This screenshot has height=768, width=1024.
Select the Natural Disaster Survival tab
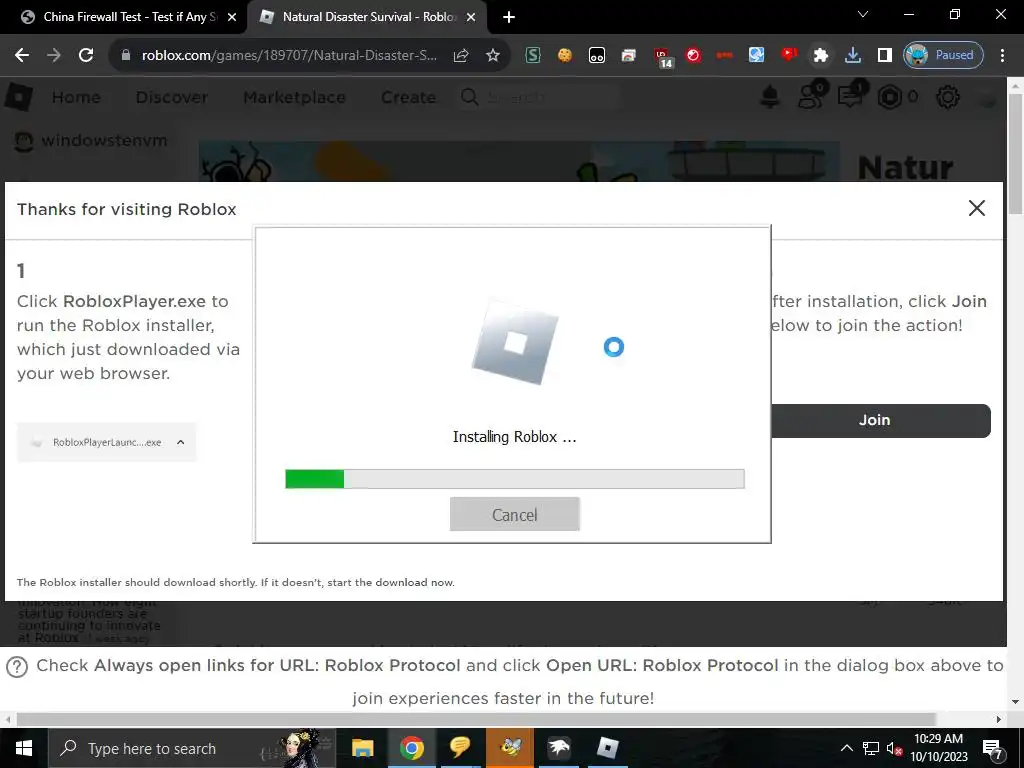[366, 17]
